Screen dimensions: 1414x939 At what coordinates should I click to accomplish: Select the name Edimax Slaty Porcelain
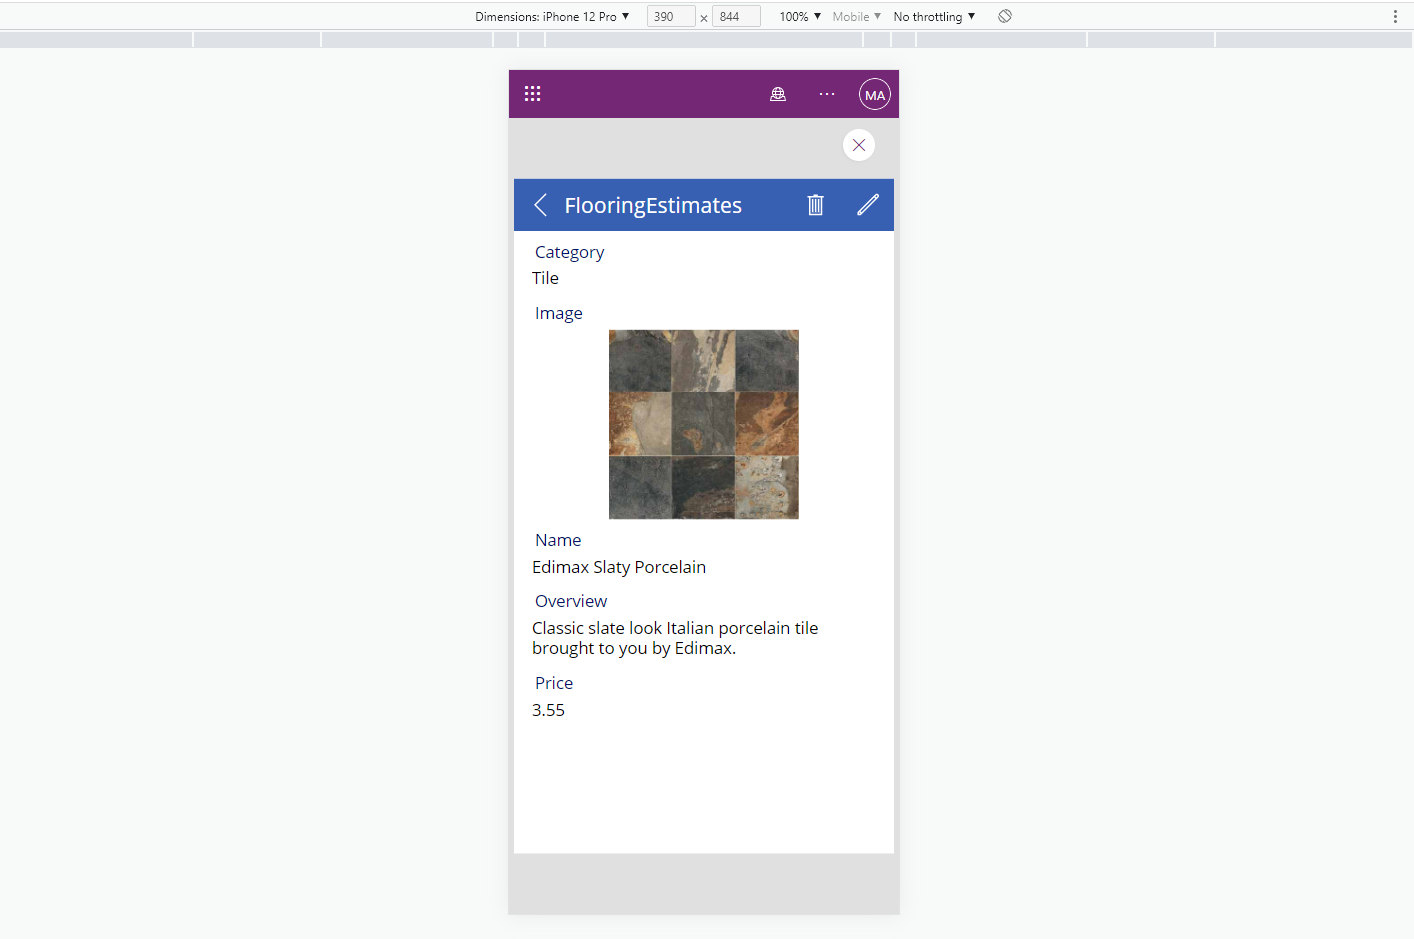click(618, 566)
